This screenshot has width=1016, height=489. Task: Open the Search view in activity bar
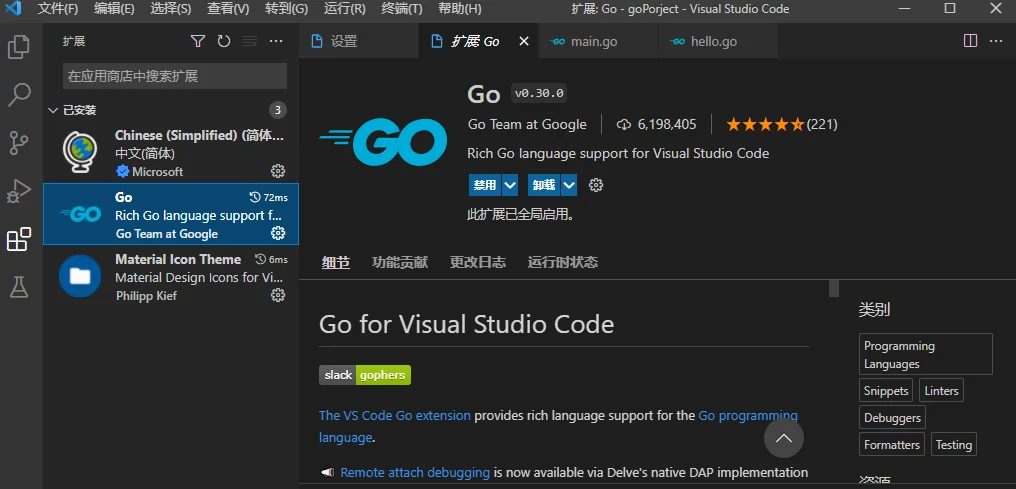18,95
